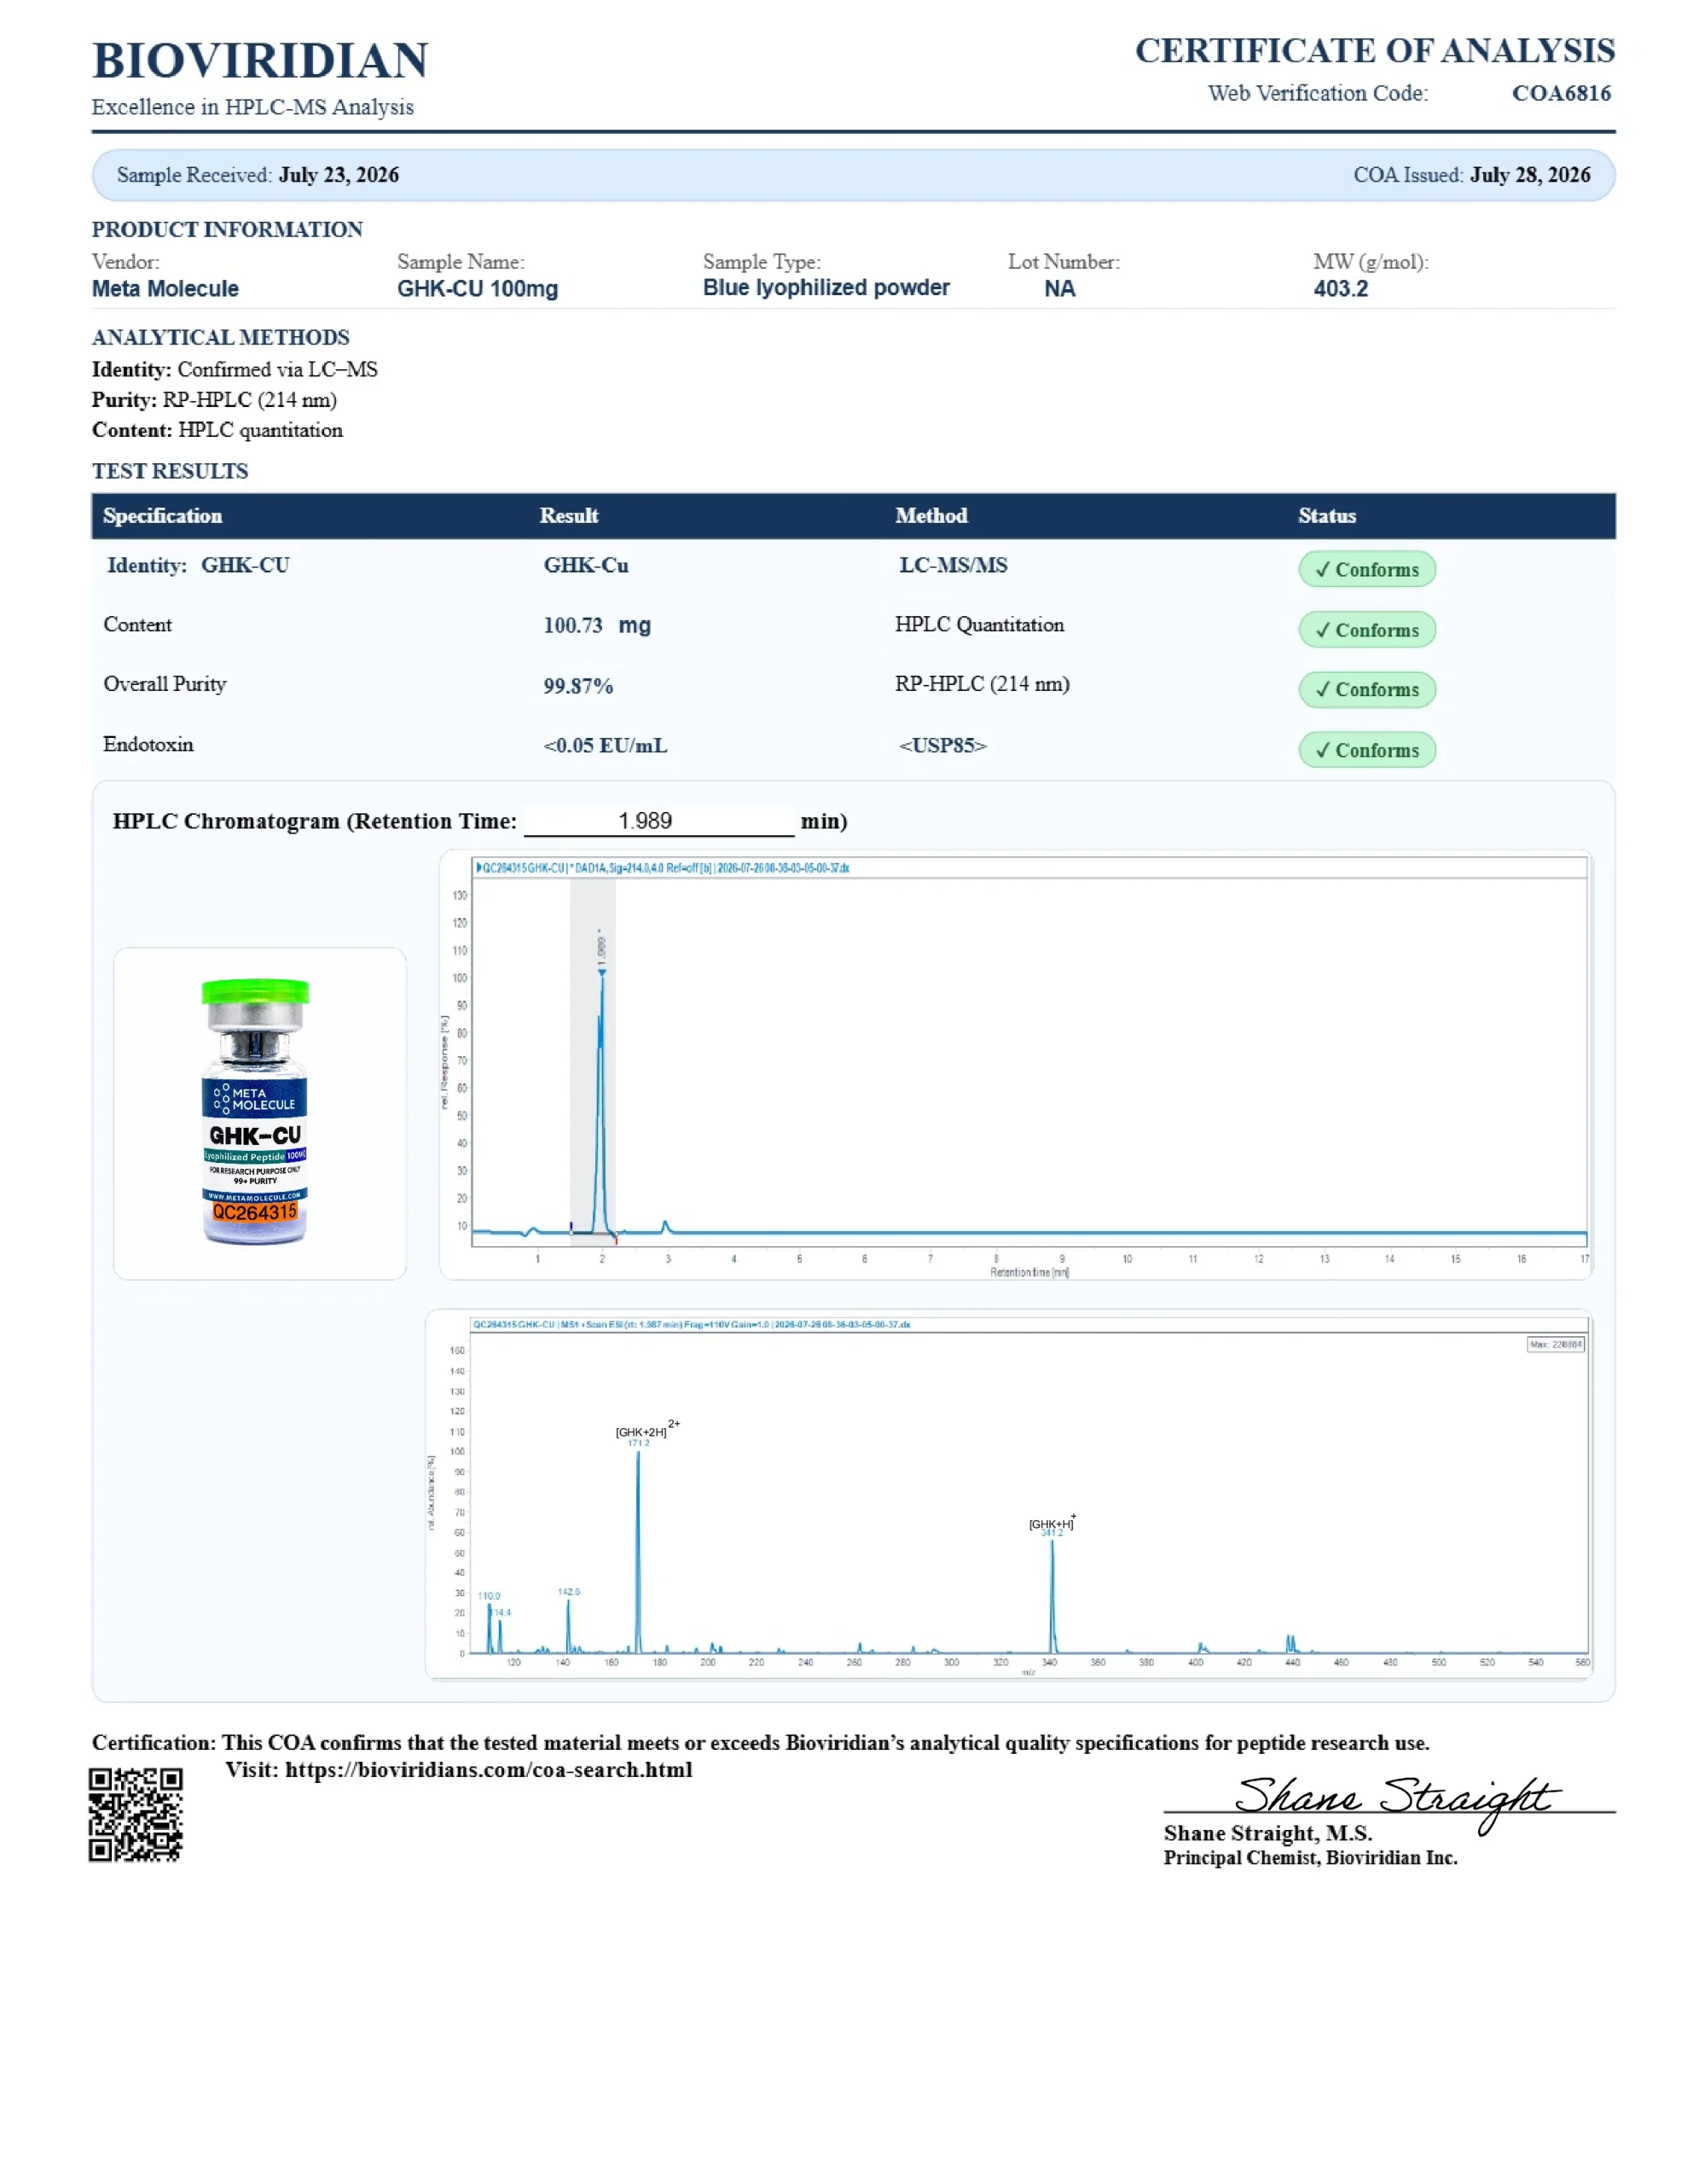
Task: Click the Method column header
Action: coord(931,516)
